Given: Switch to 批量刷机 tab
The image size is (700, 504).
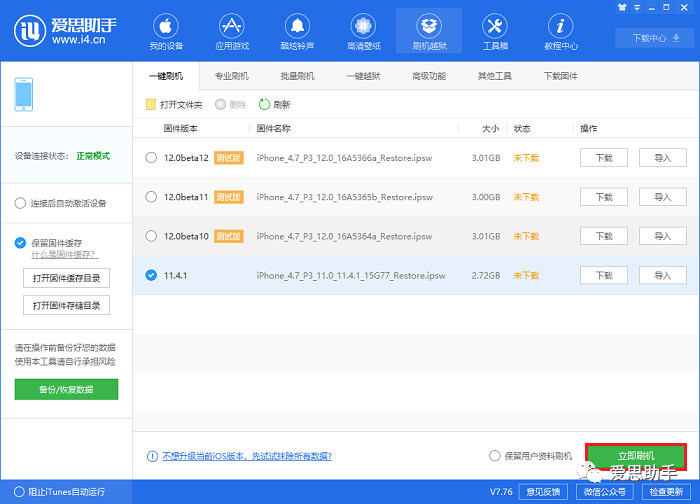Looking at the screenshot, I should pos(297,76).
